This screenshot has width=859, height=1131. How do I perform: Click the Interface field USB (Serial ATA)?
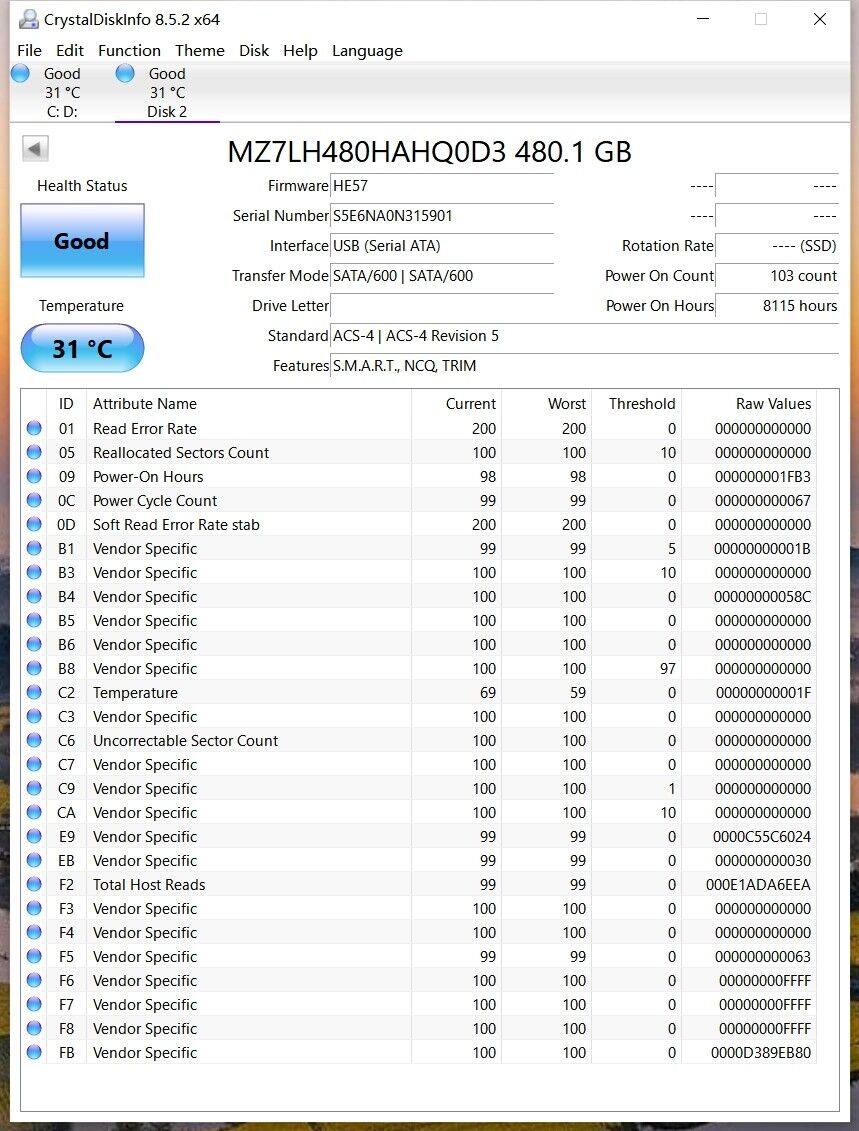441,246
